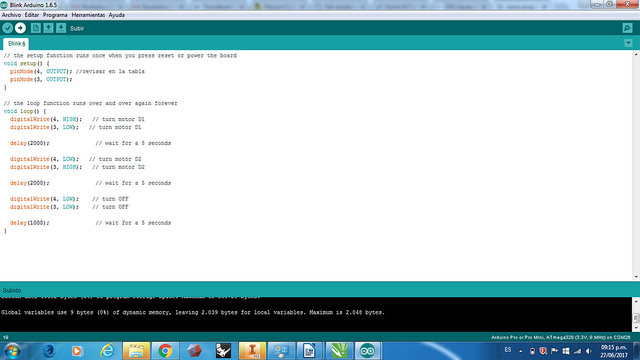Viewport: 640px width, 360px height.
Task: Click the 'Global variables use 9 bytes' console line
Action: click(193, 313)
